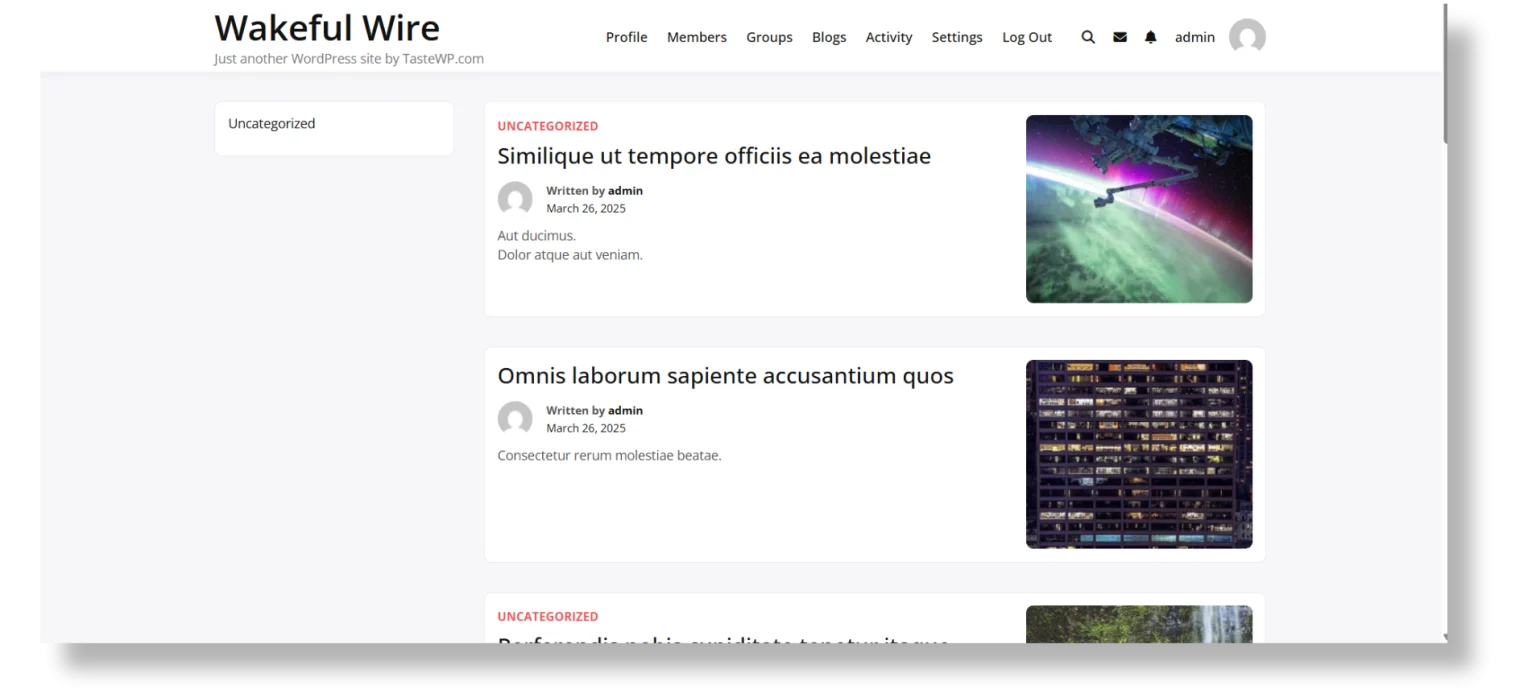
Task: Click the admin avatar in header
Action: [x=1247, y=37]
